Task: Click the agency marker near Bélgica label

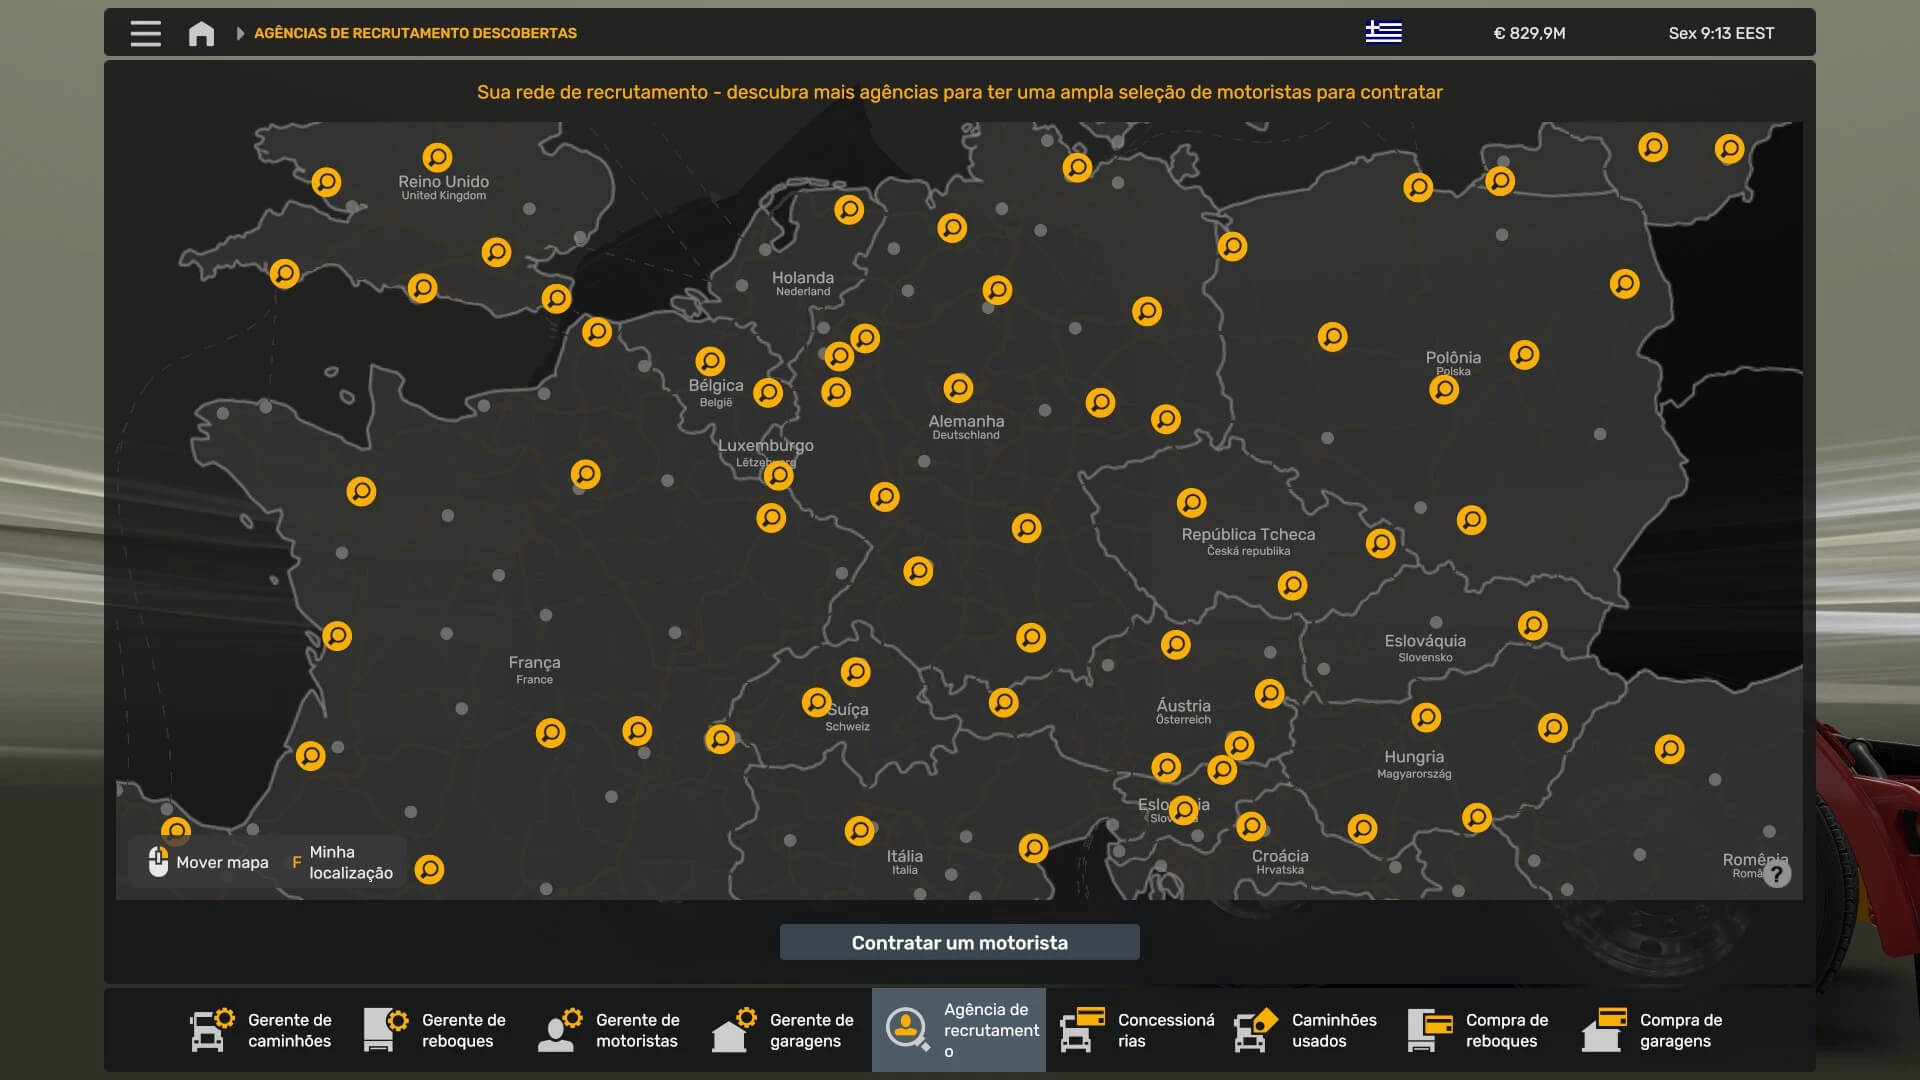Action: pos(710,361)
